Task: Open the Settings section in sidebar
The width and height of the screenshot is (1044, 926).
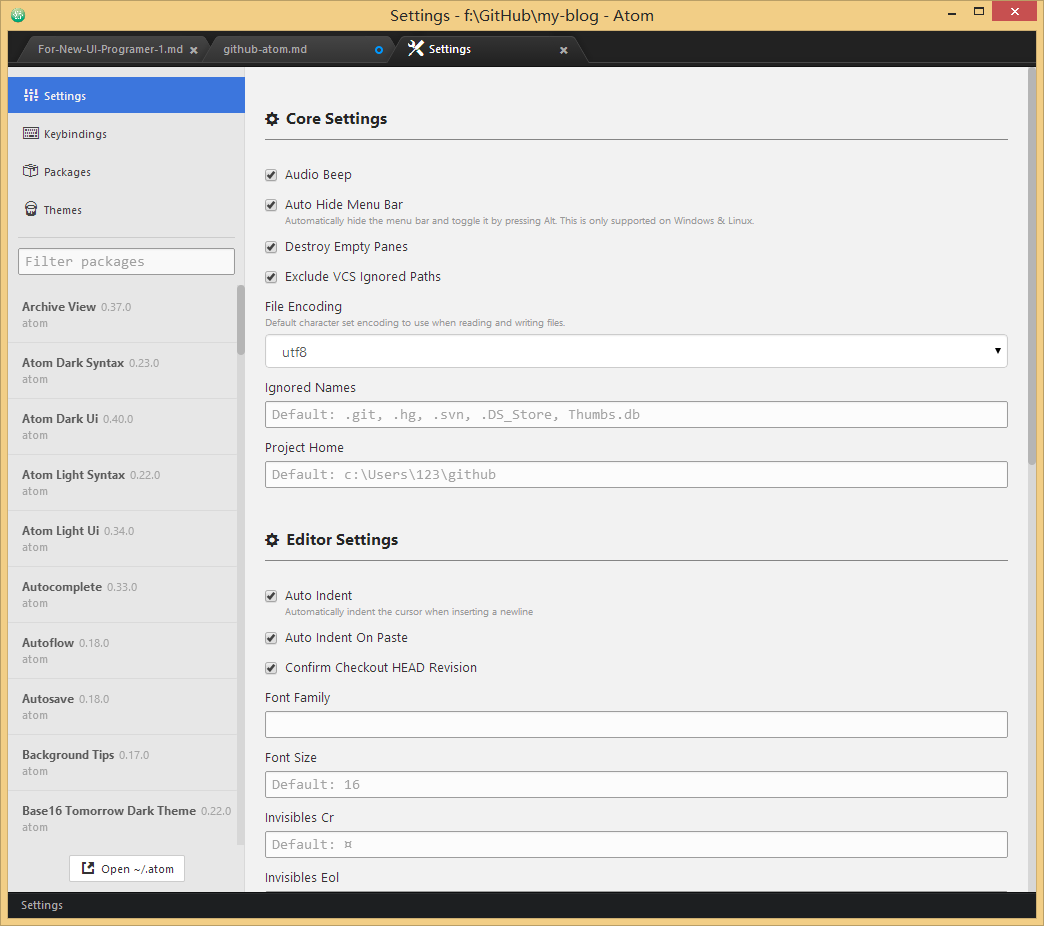Action: click(127, 95)
